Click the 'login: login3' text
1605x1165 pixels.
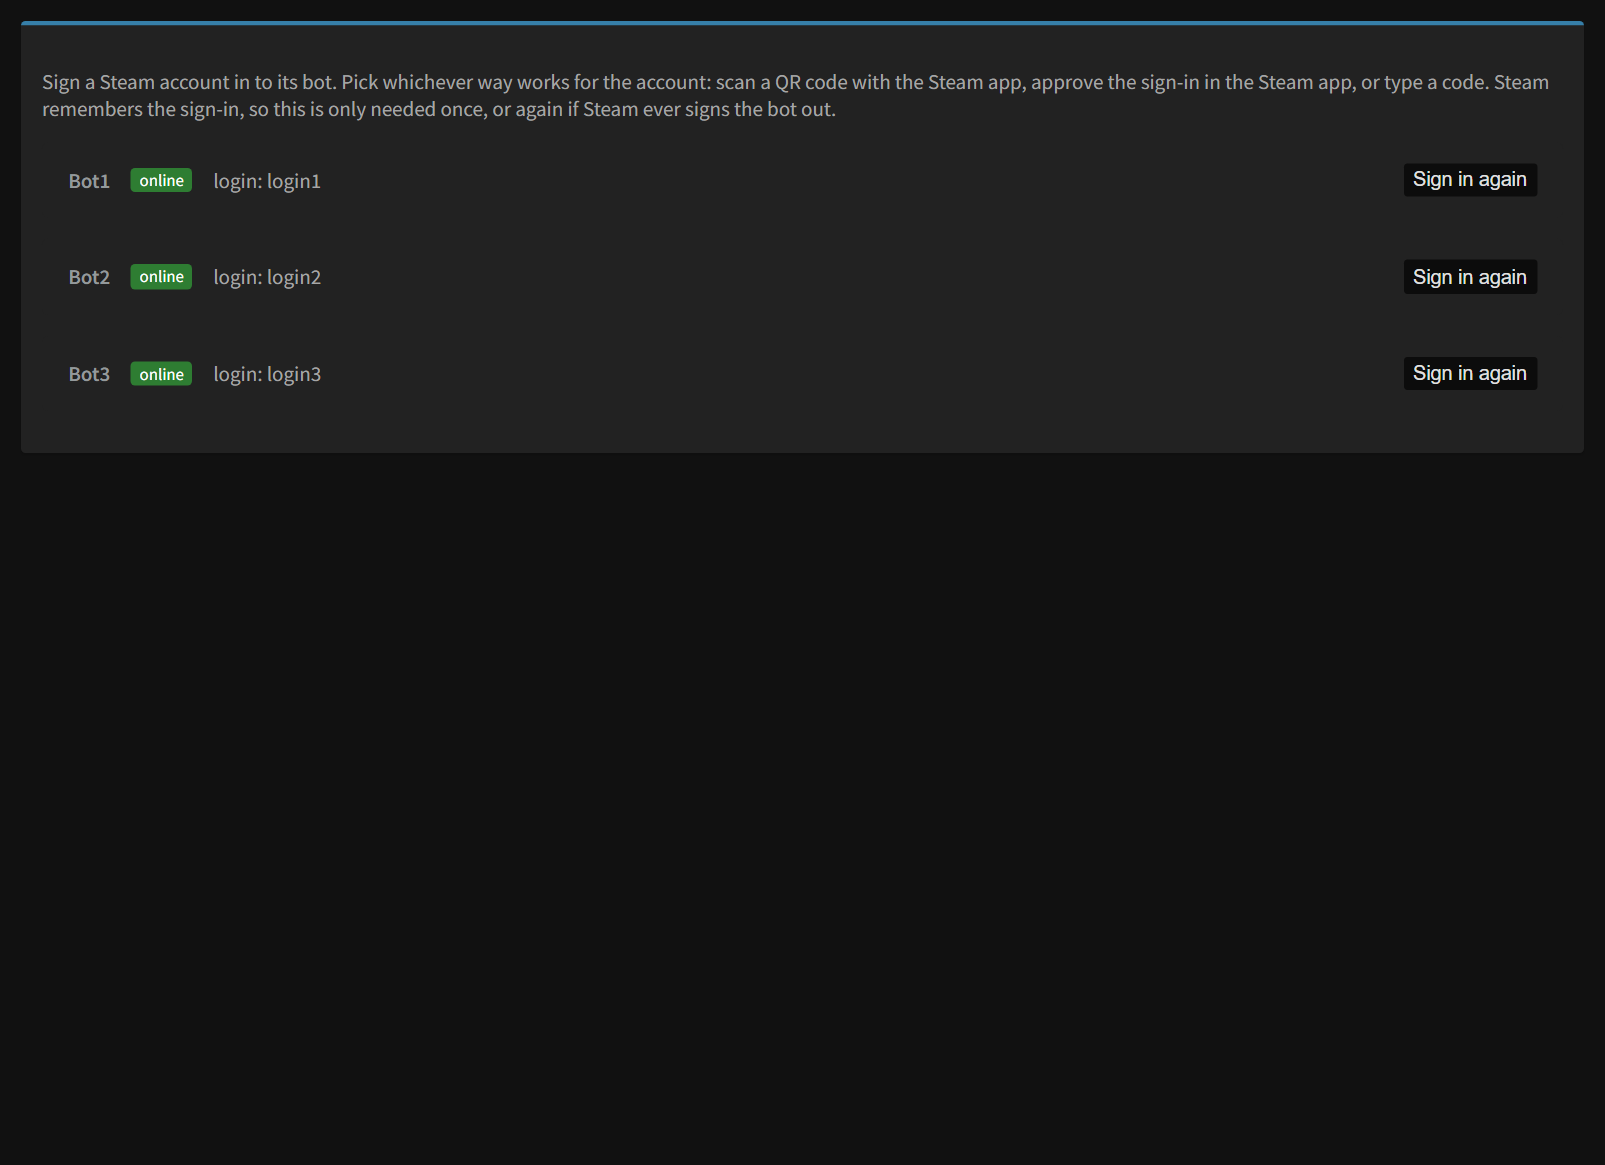click(x=267, y=374)
